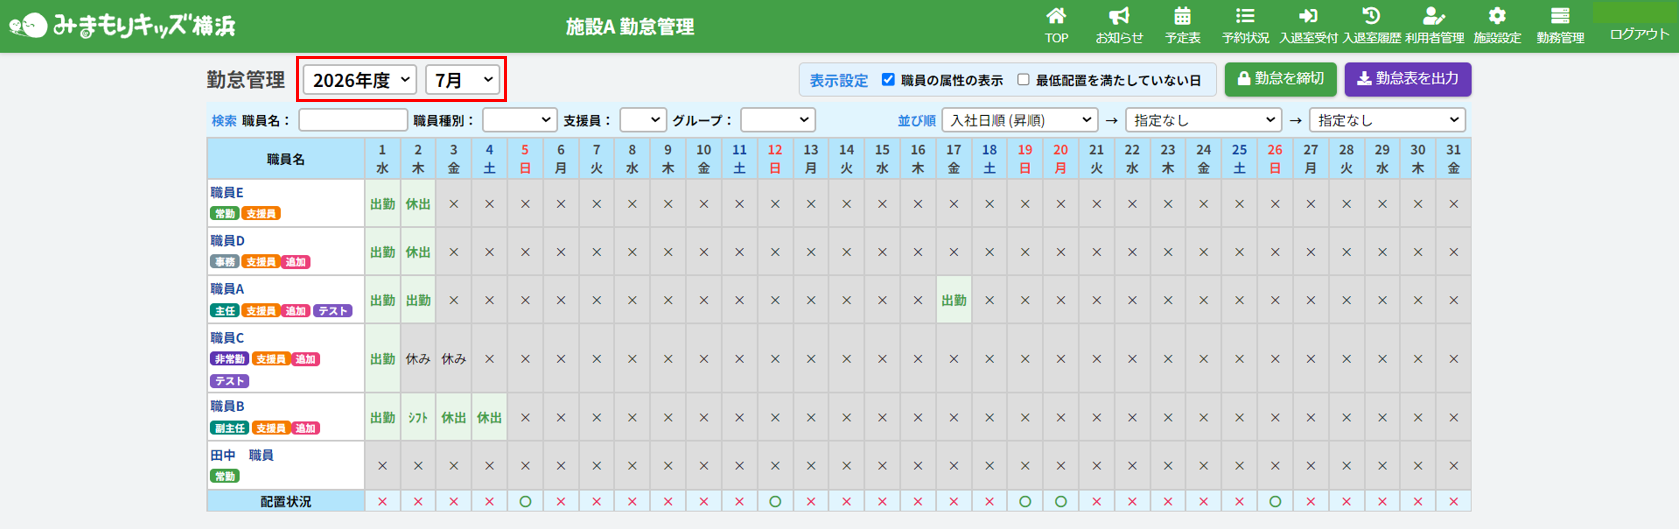Open the 予約状況 list icon
1679x529 pixels.
pyautogui.click(x=1245, y=25)
